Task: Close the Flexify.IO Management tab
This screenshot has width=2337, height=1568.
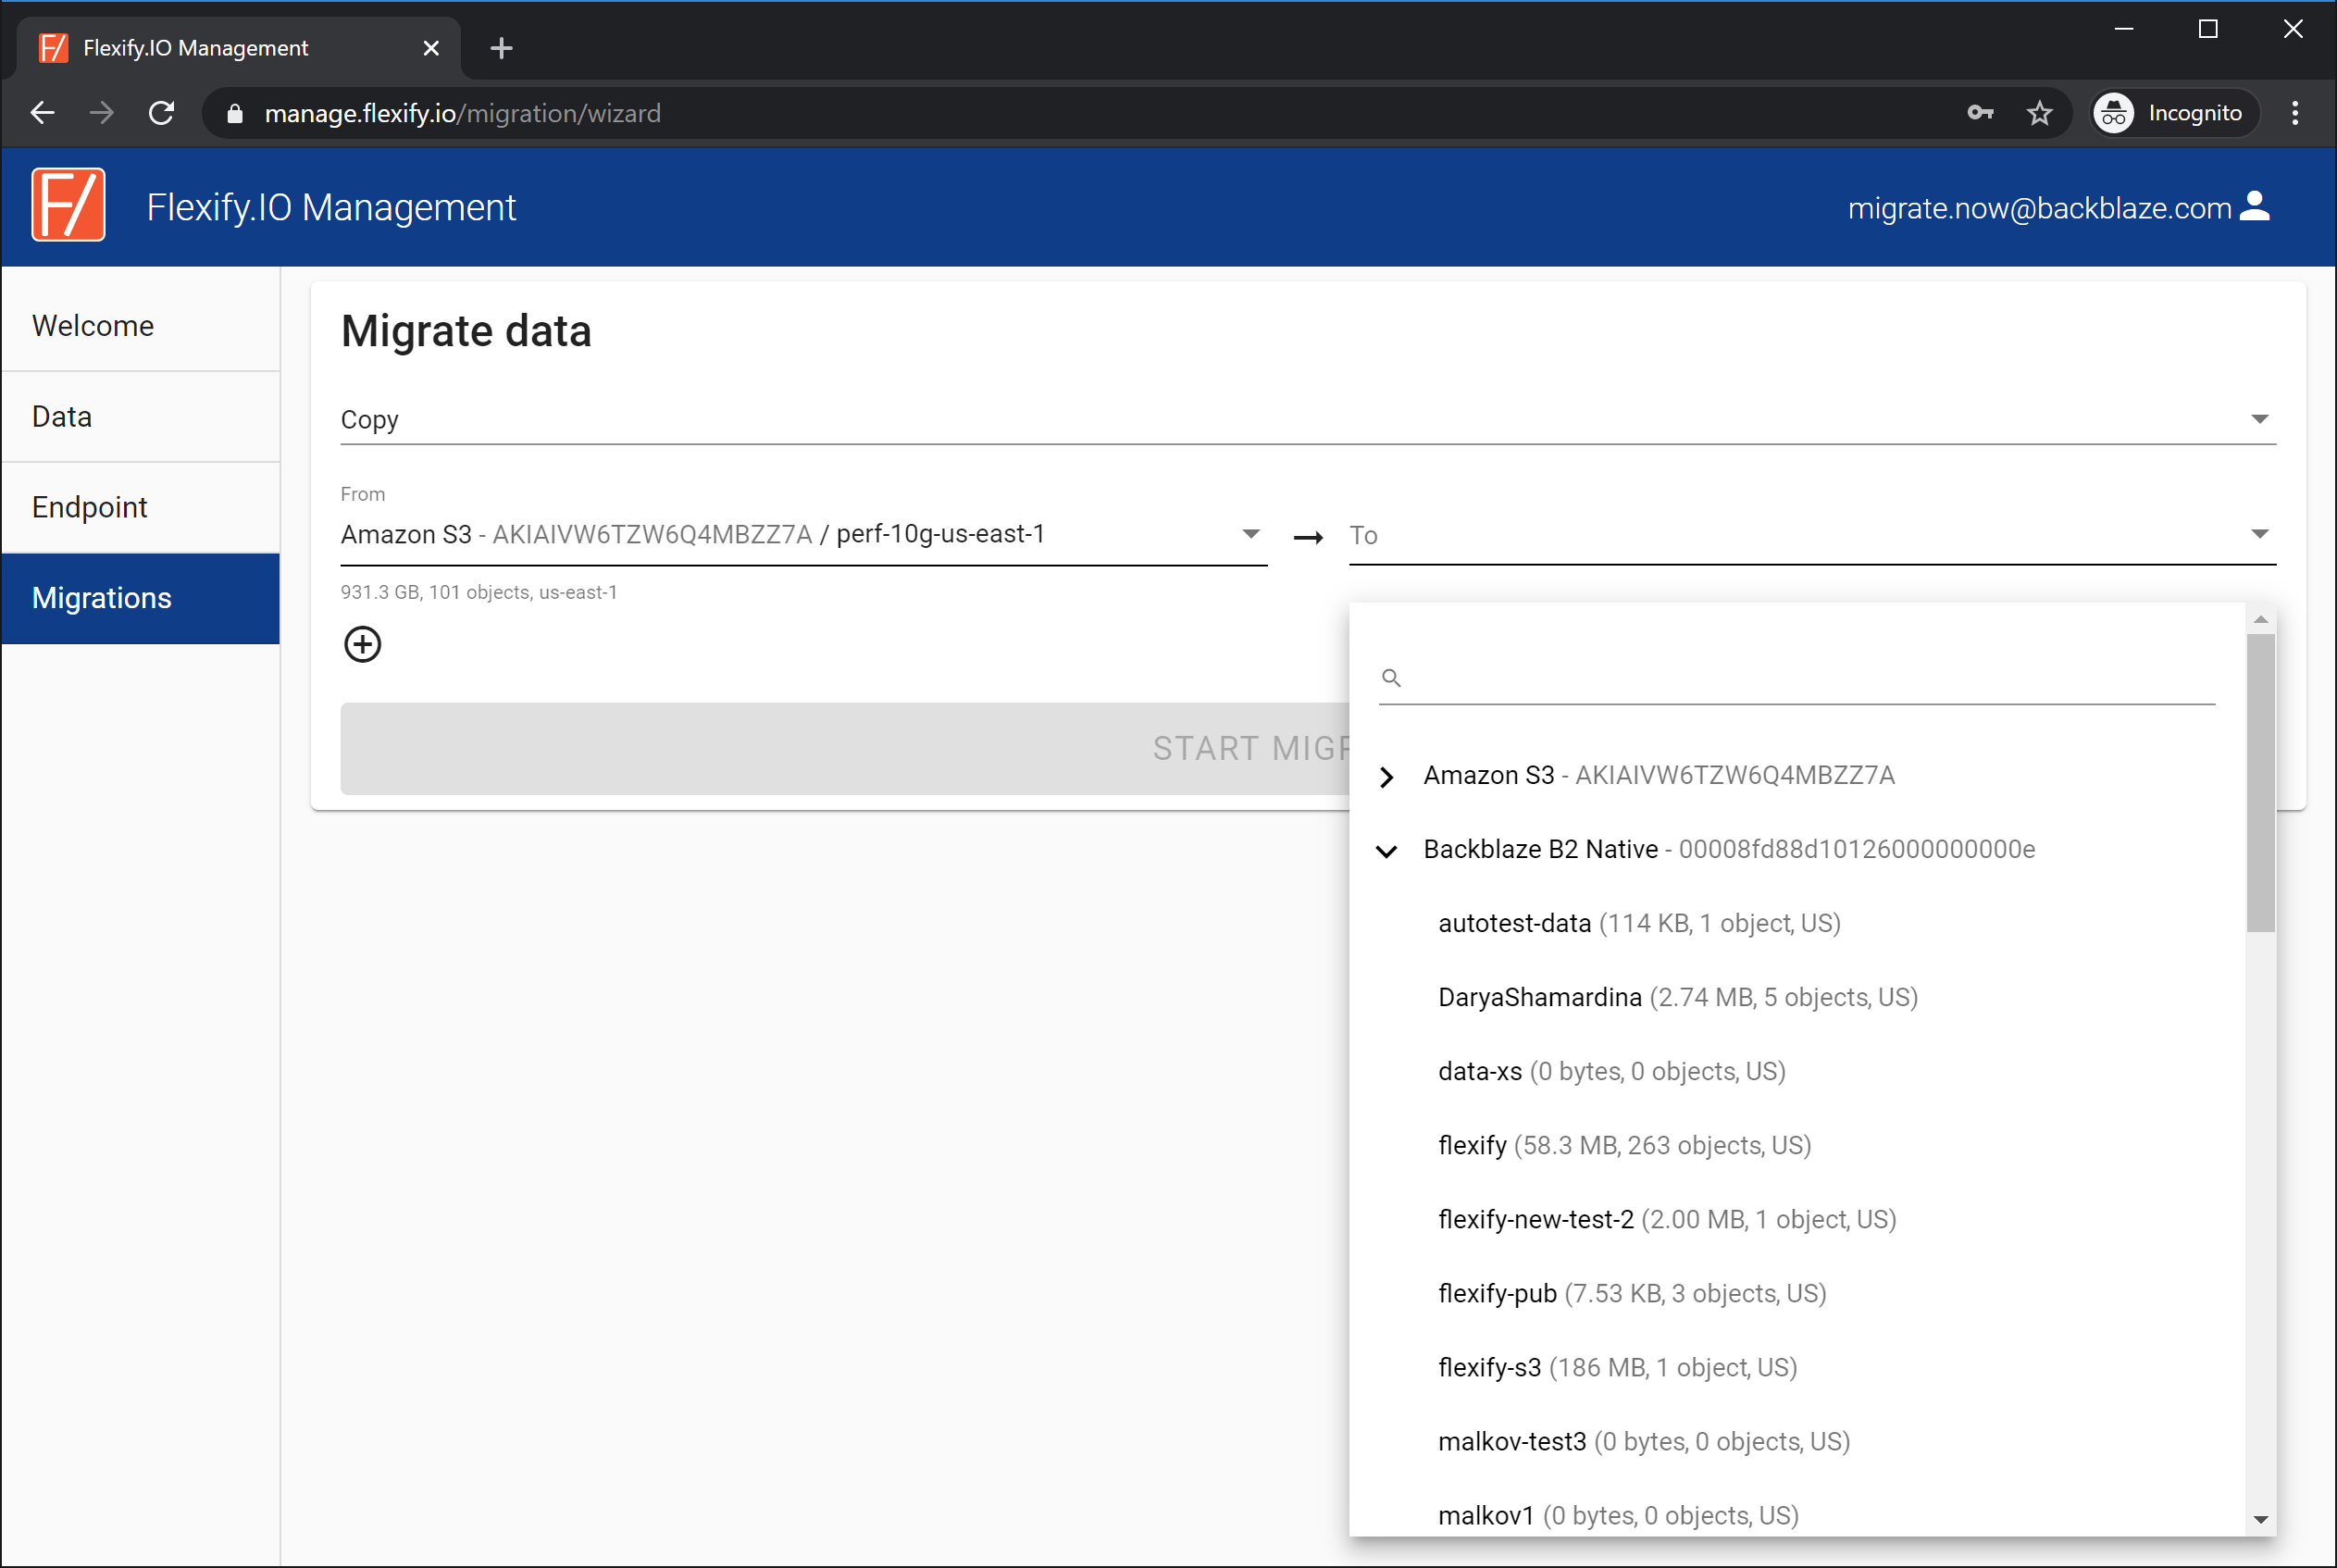Action: [x=431, y=48]
